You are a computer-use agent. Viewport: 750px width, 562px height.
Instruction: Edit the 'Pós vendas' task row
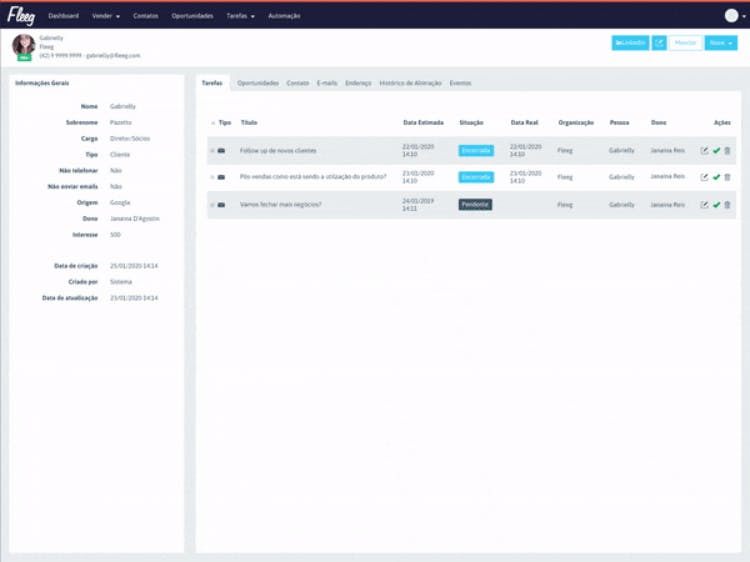(704, 177)
